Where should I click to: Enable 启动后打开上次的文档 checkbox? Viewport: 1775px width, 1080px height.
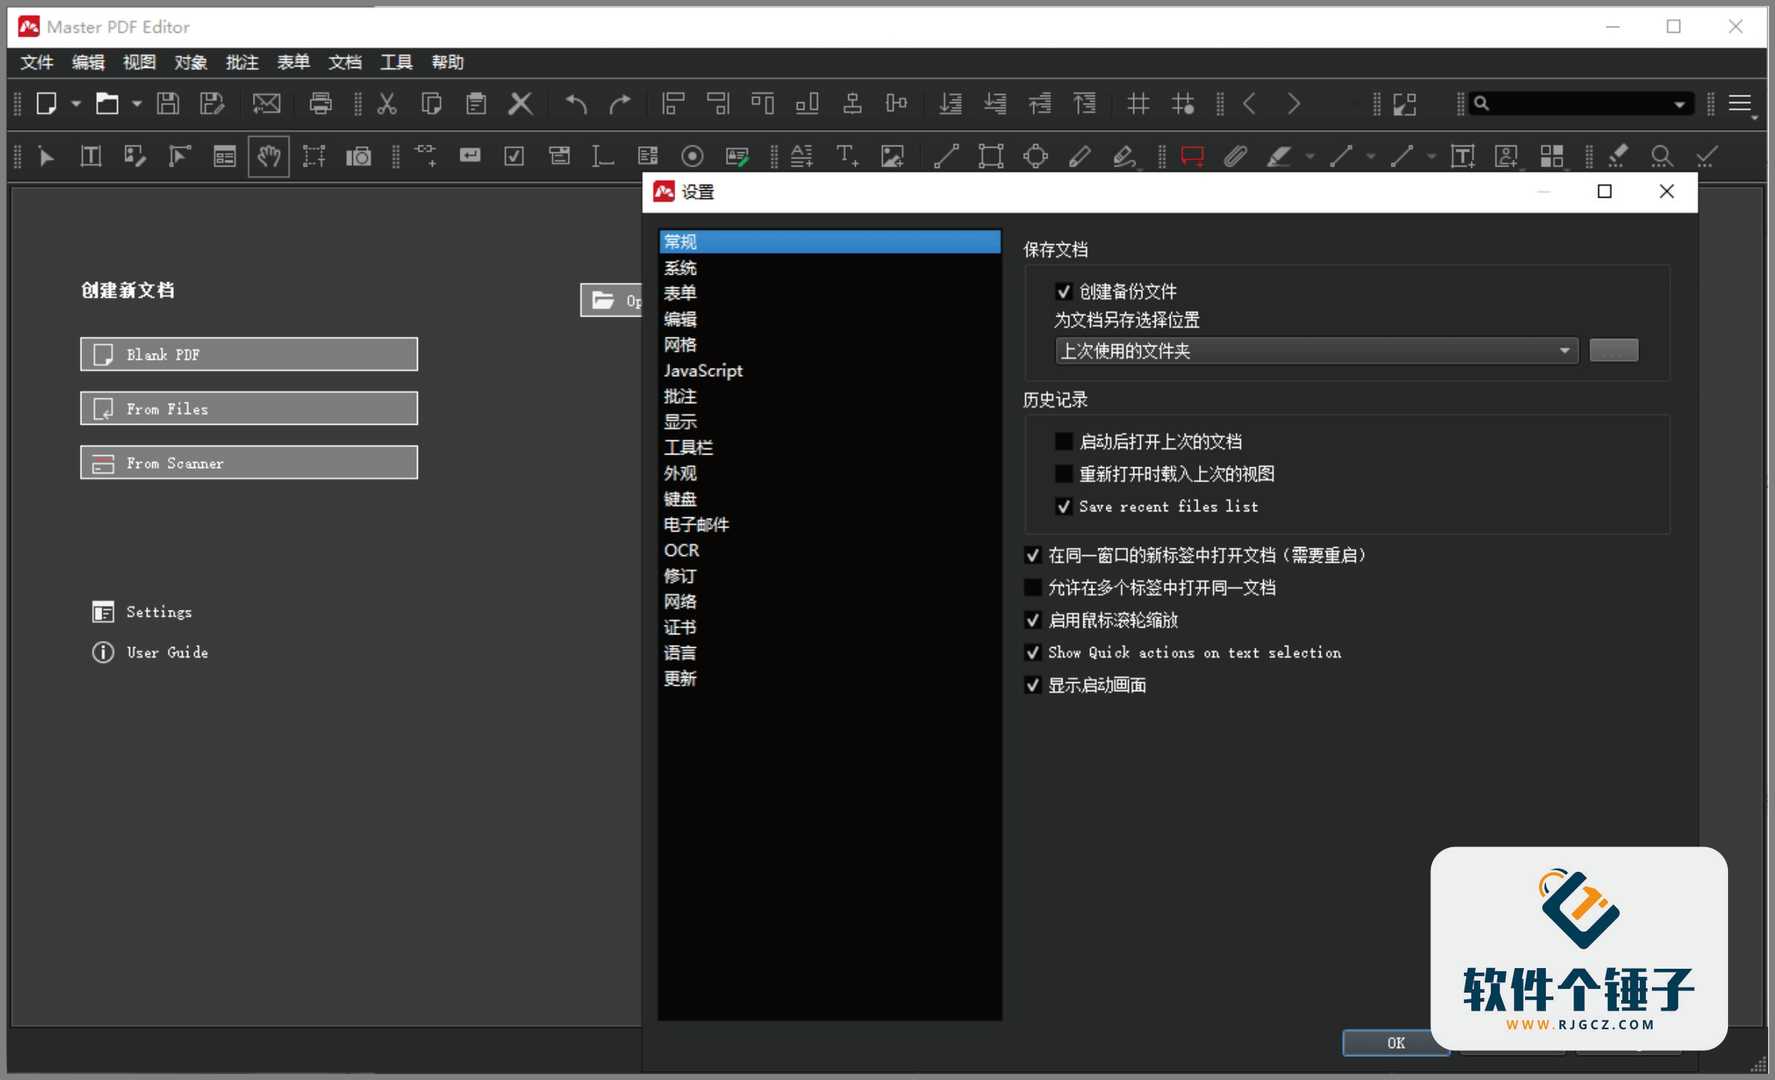[x=1064, y=442]
